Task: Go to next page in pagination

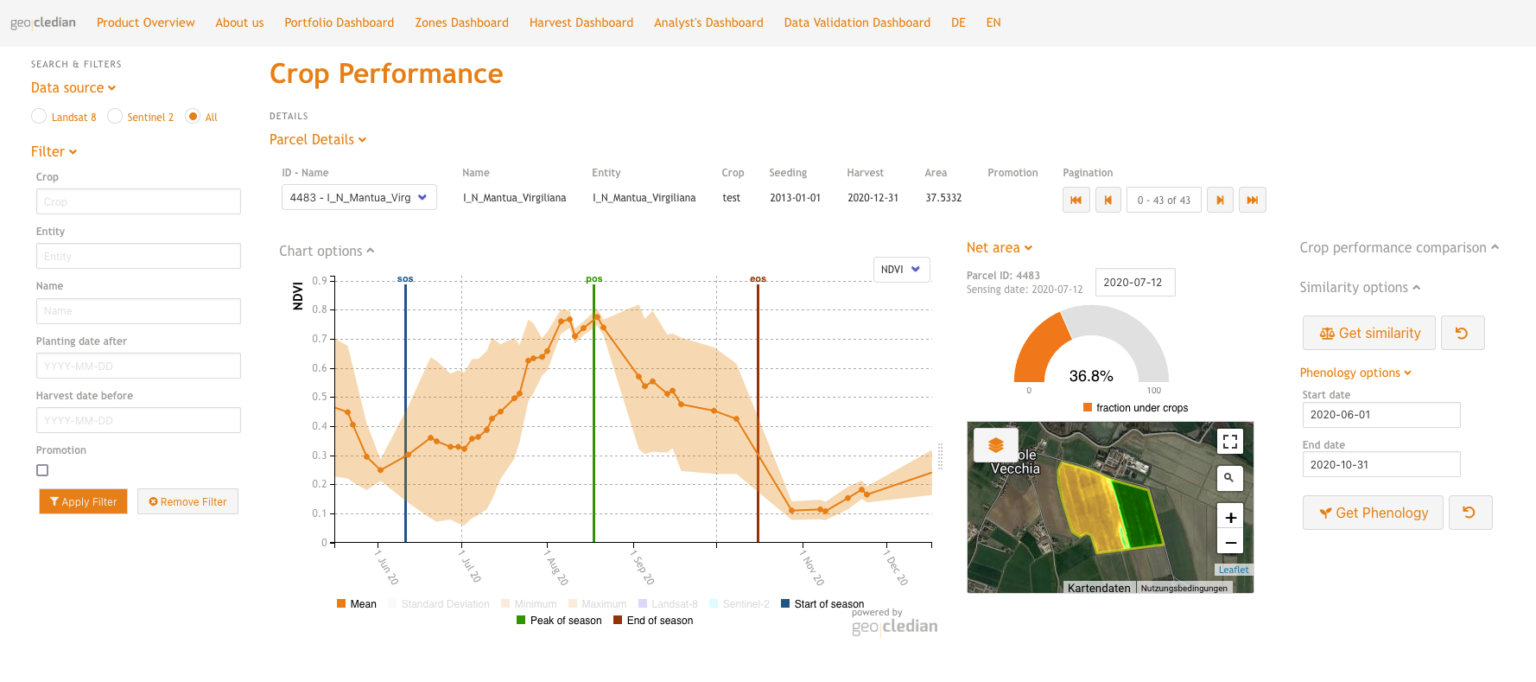Action: pos(1220,199)
